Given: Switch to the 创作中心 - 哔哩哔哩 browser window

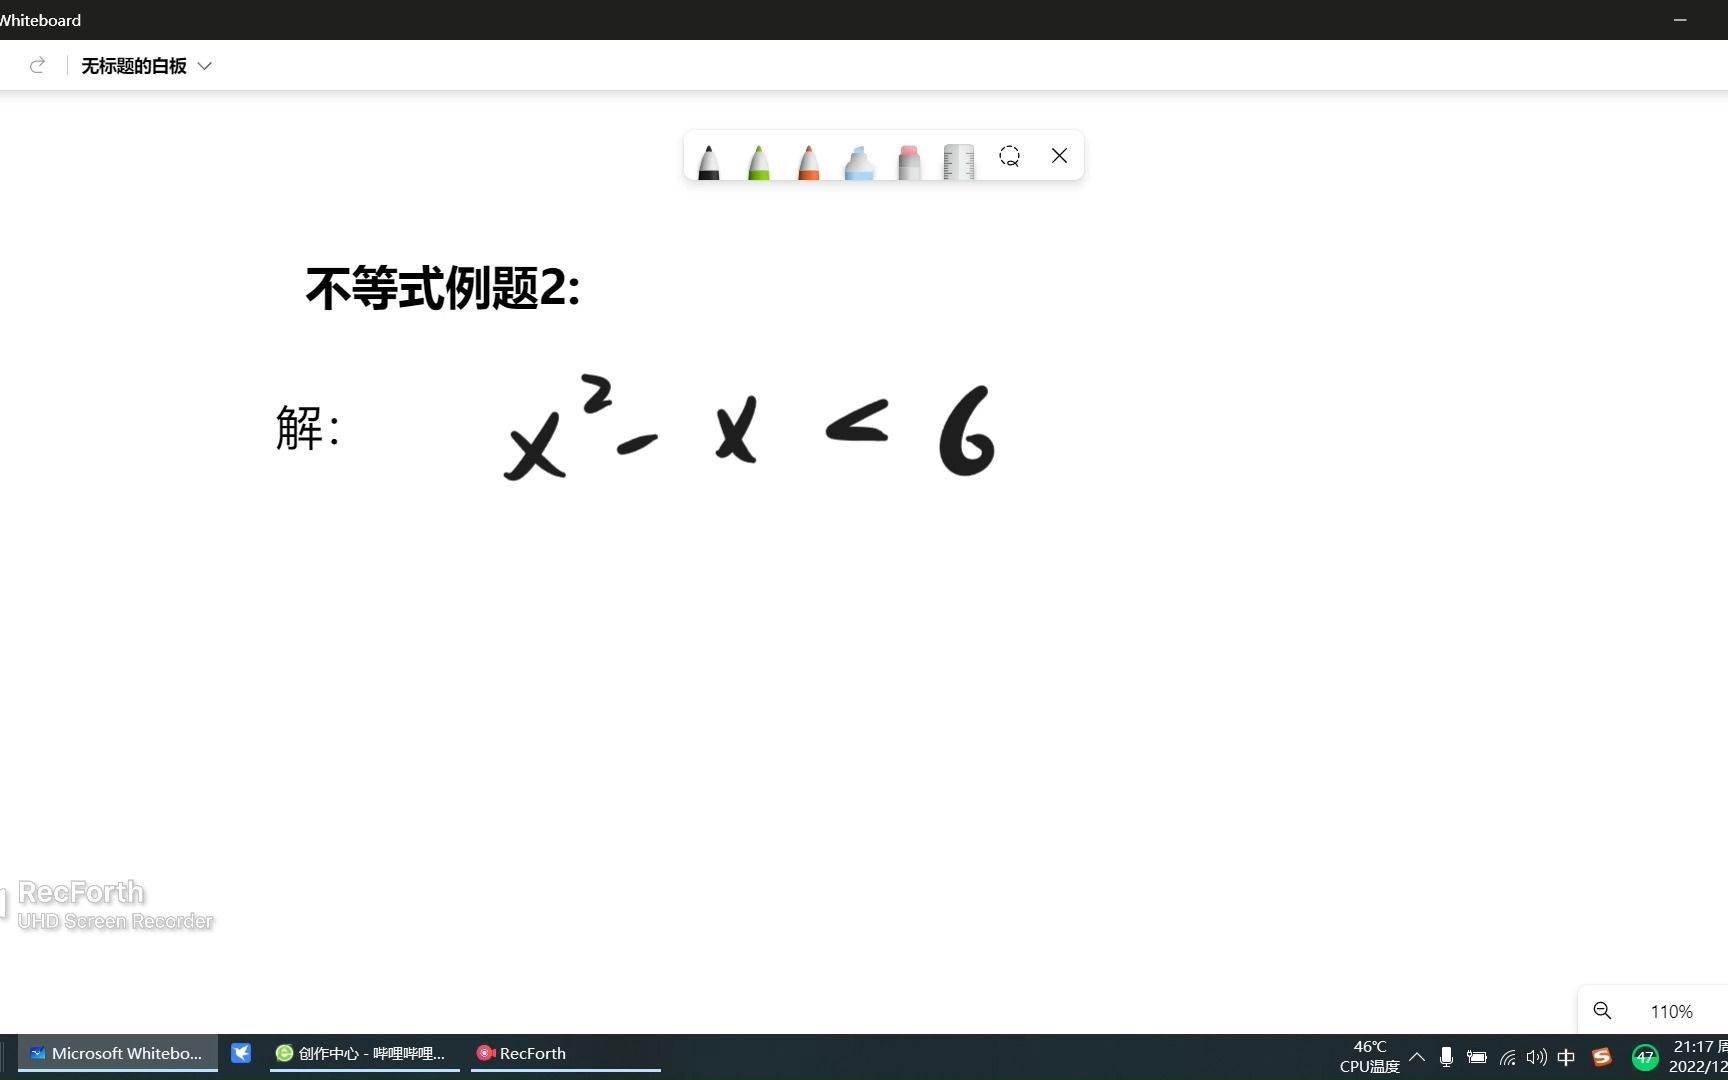Looking at the screenshot, I should point(364,1053).
